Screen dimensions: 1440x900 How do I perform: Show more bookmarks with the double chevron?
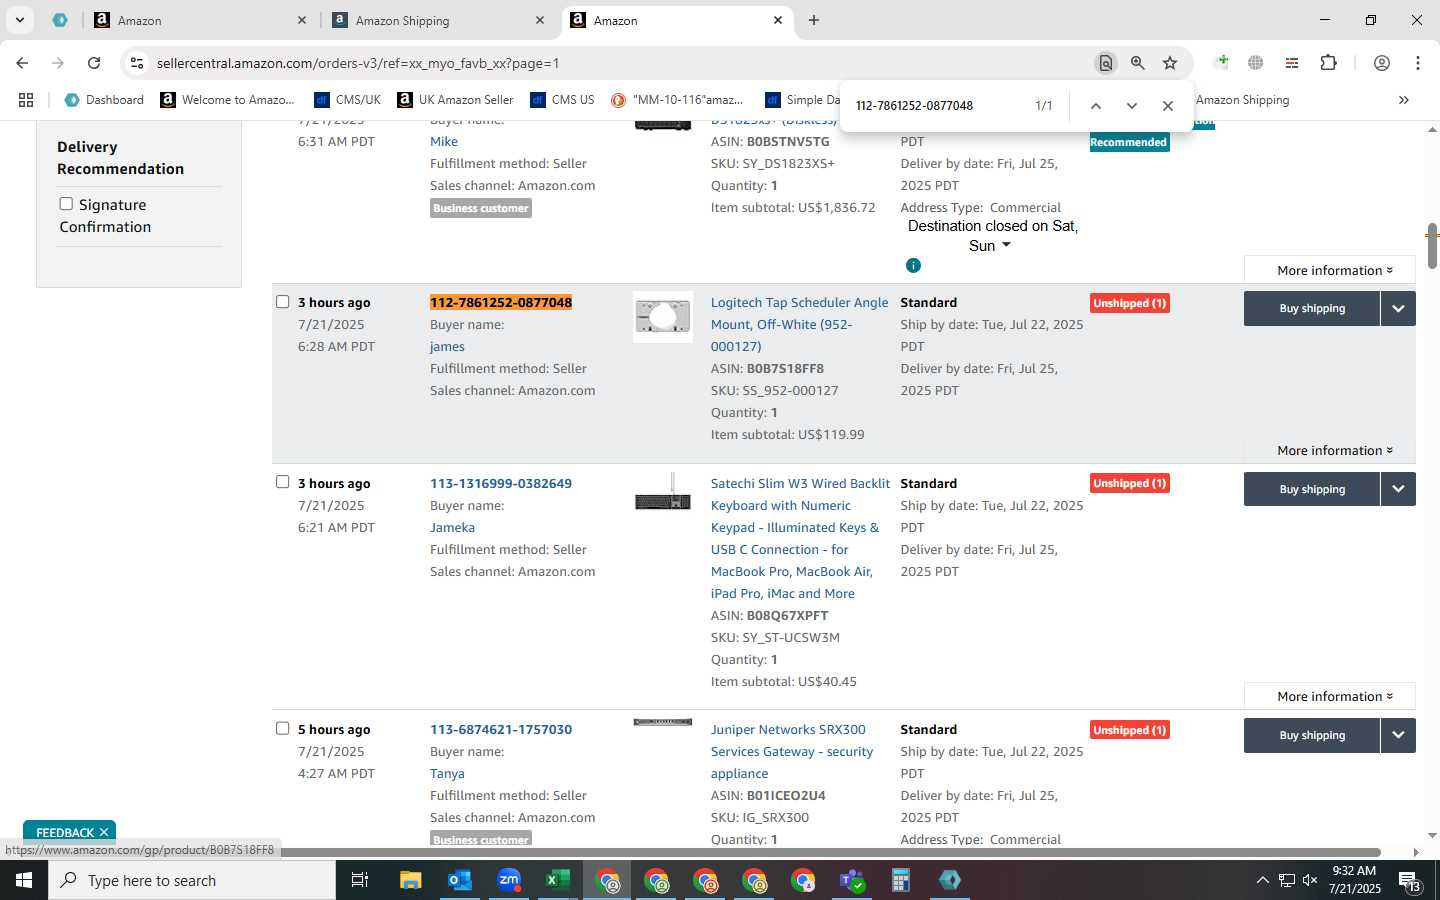click(1404, 100)
